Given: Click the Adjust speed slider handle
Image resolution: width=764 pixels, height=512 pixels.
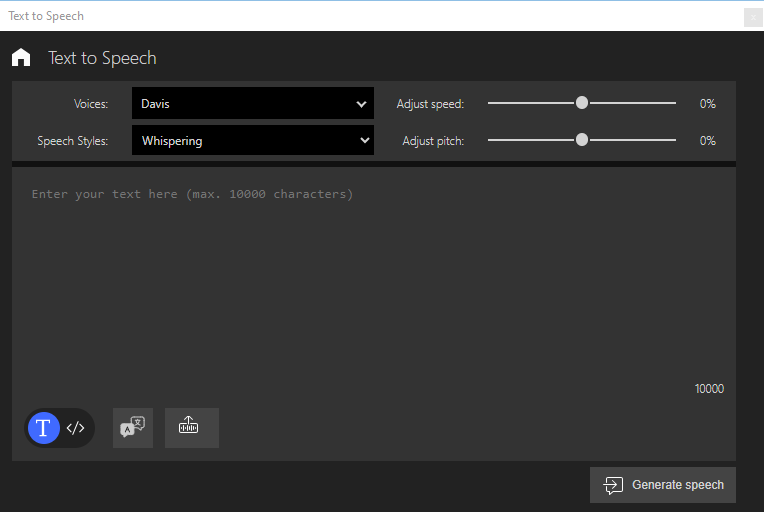Looking at the screenshot, I should [582, 103].
